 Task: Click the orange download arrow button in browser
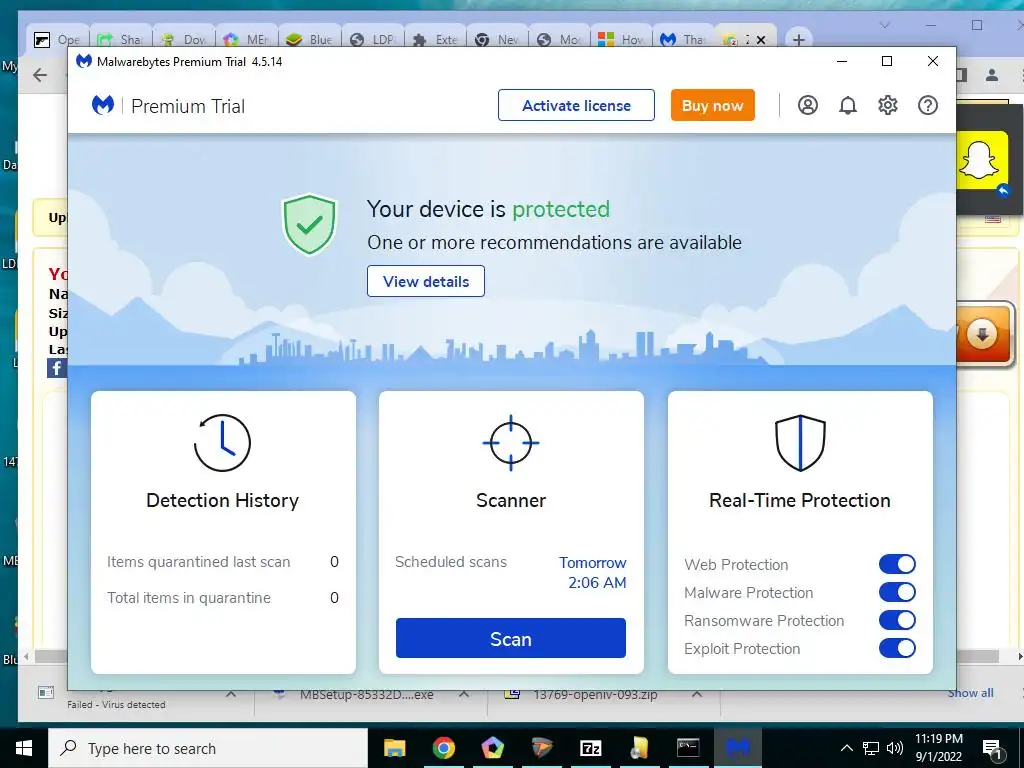point(983,334)
